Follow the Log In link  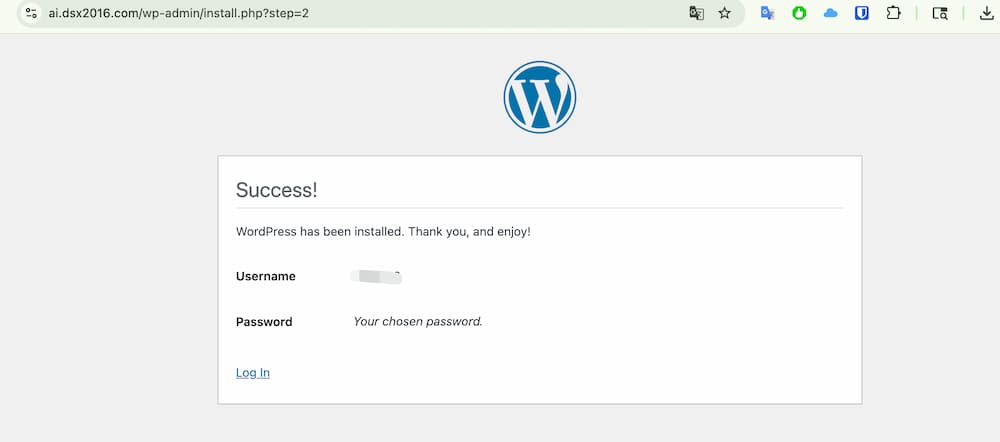tap(253, 372)
